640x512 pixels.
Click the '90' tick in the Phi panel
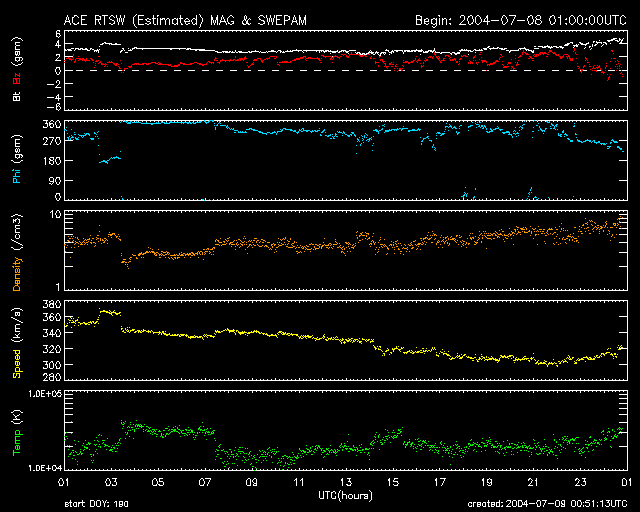55,180
